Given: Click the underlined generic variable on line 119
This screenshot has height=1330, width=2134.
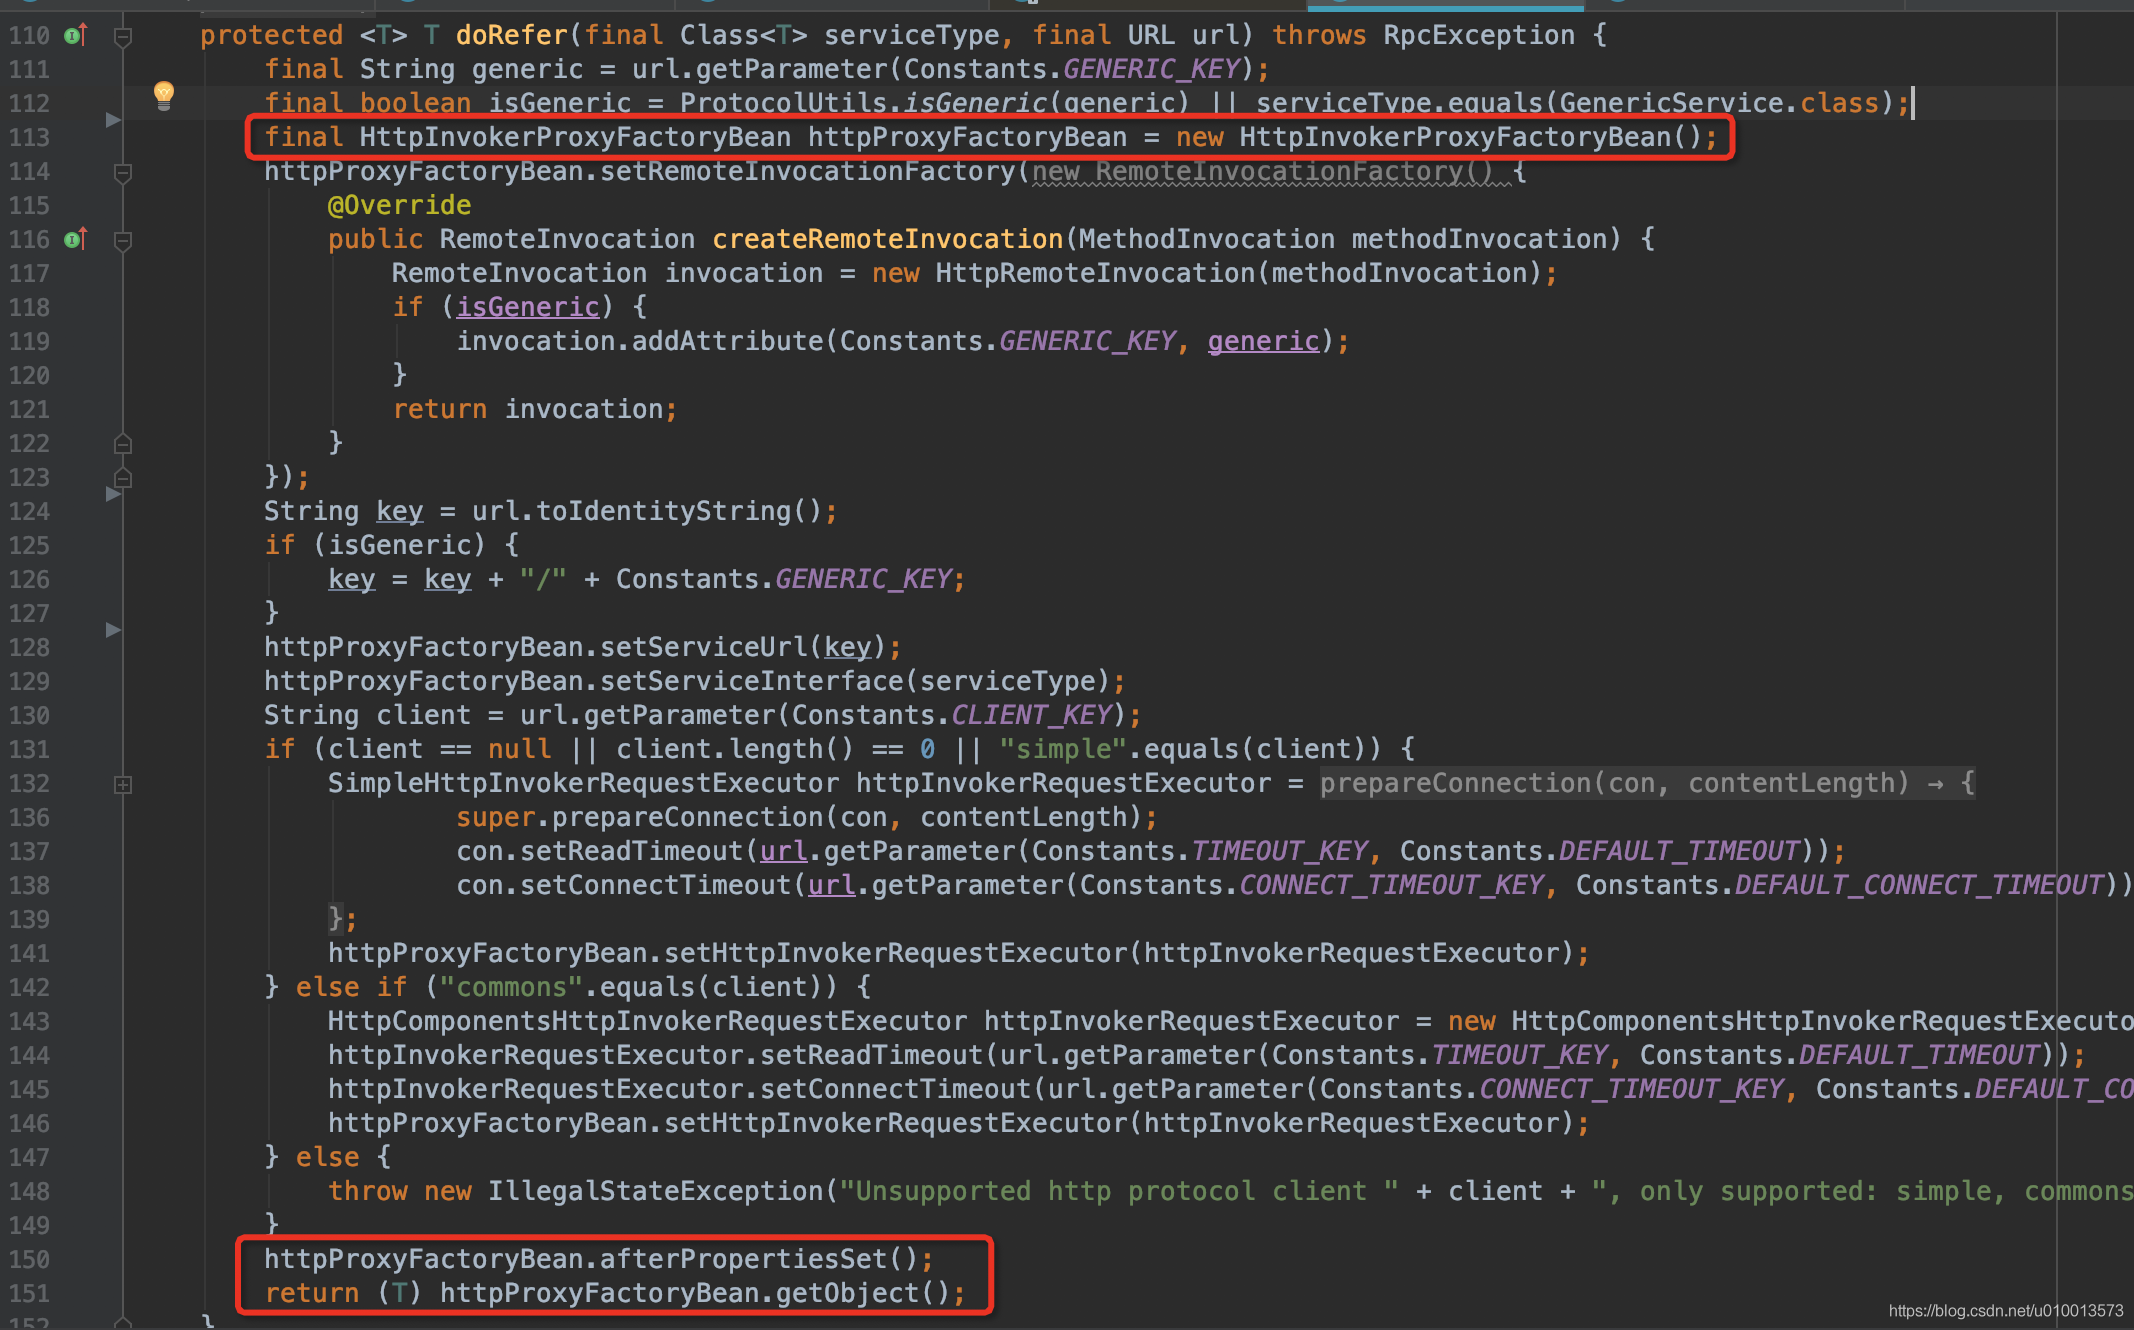Looking at the screenshot, I should click(x=1263, y=342).
